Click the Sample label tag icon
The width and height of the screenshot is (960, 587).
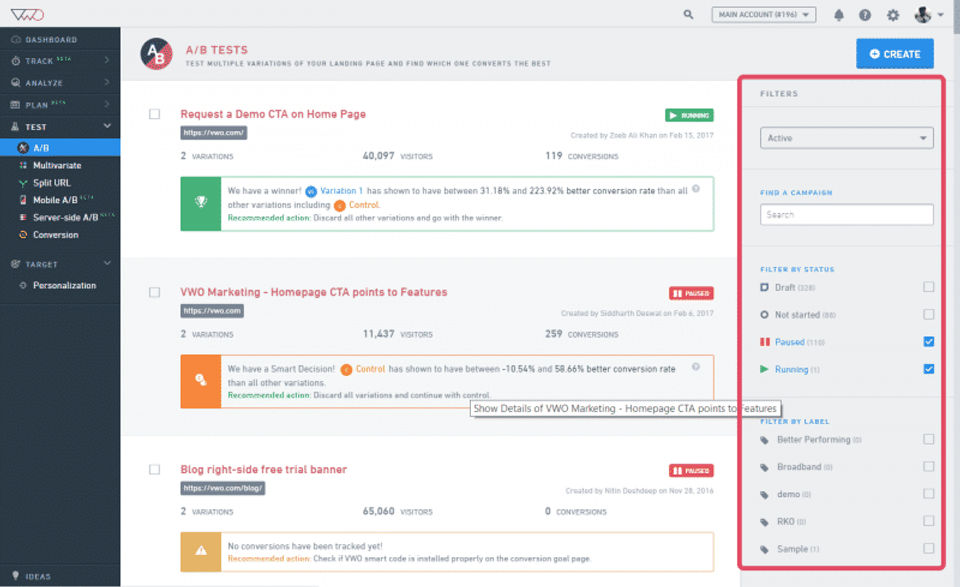(x=764, y=549)
